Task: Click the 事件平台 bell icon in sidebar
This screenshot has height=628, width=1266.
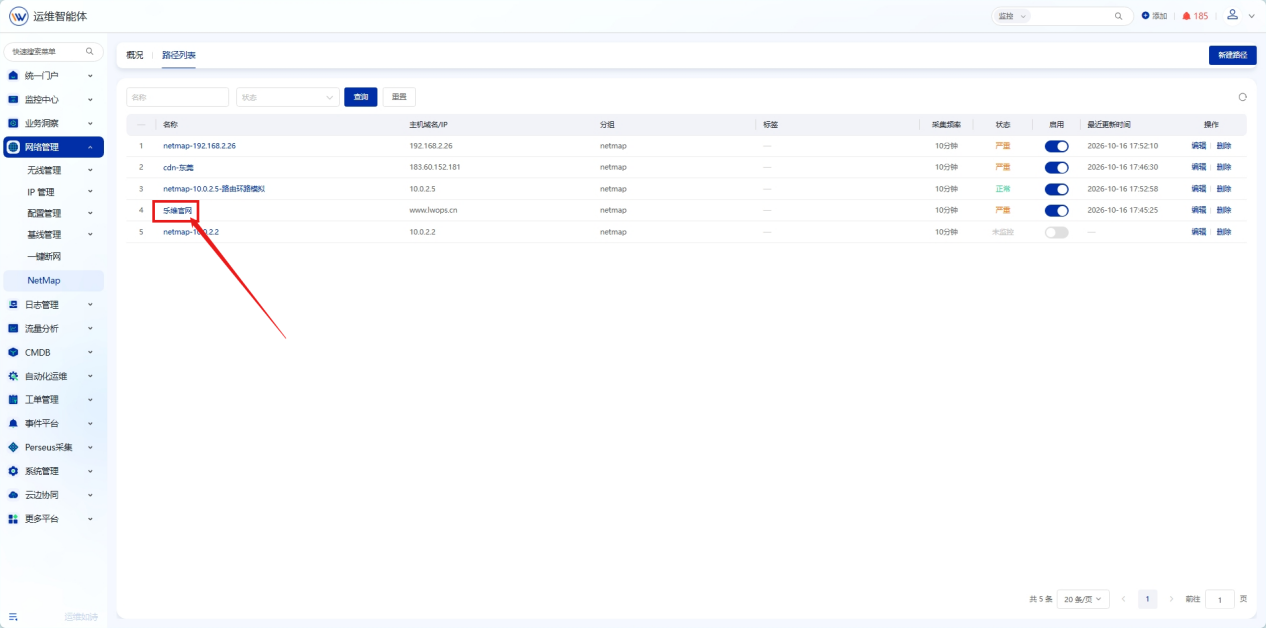Action: click(x=13, y=423)
